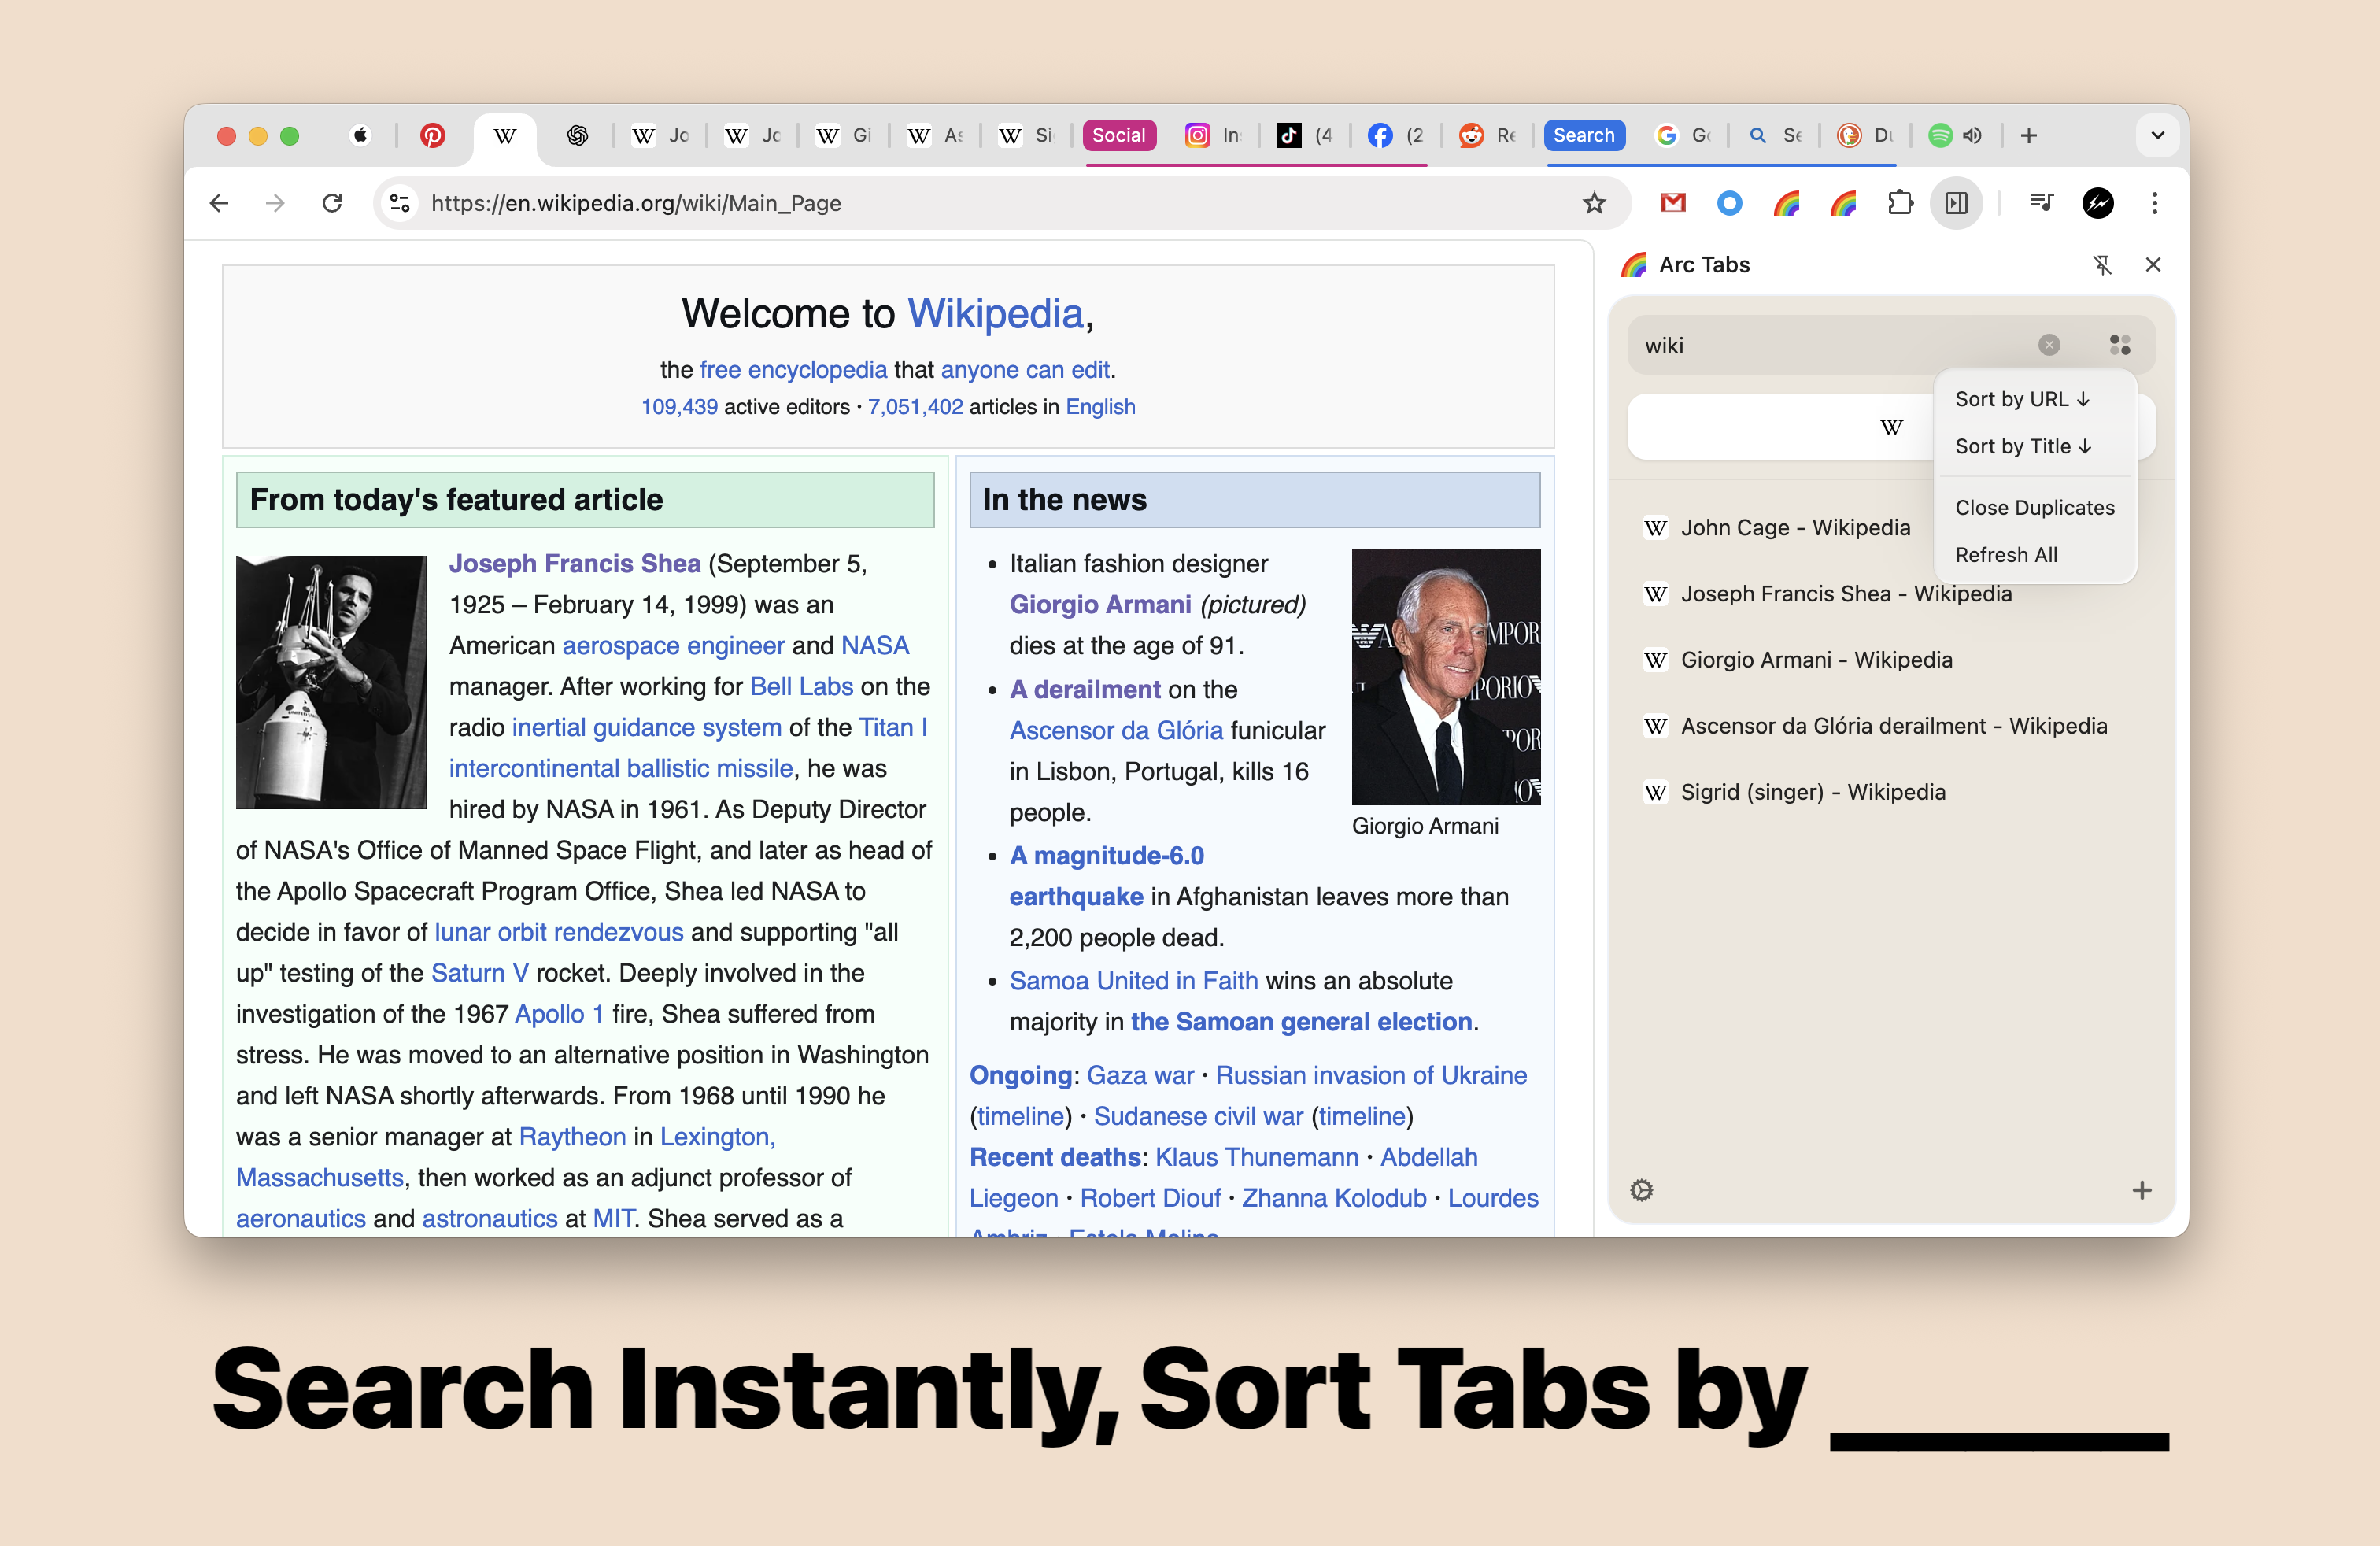Select Refresh All option

[2034, 555]
